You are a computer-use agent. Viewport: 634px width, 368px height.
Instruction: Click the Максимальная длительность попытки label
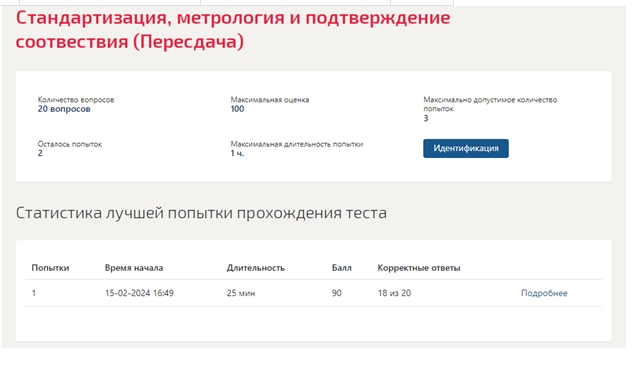click(x=297, y=144)
